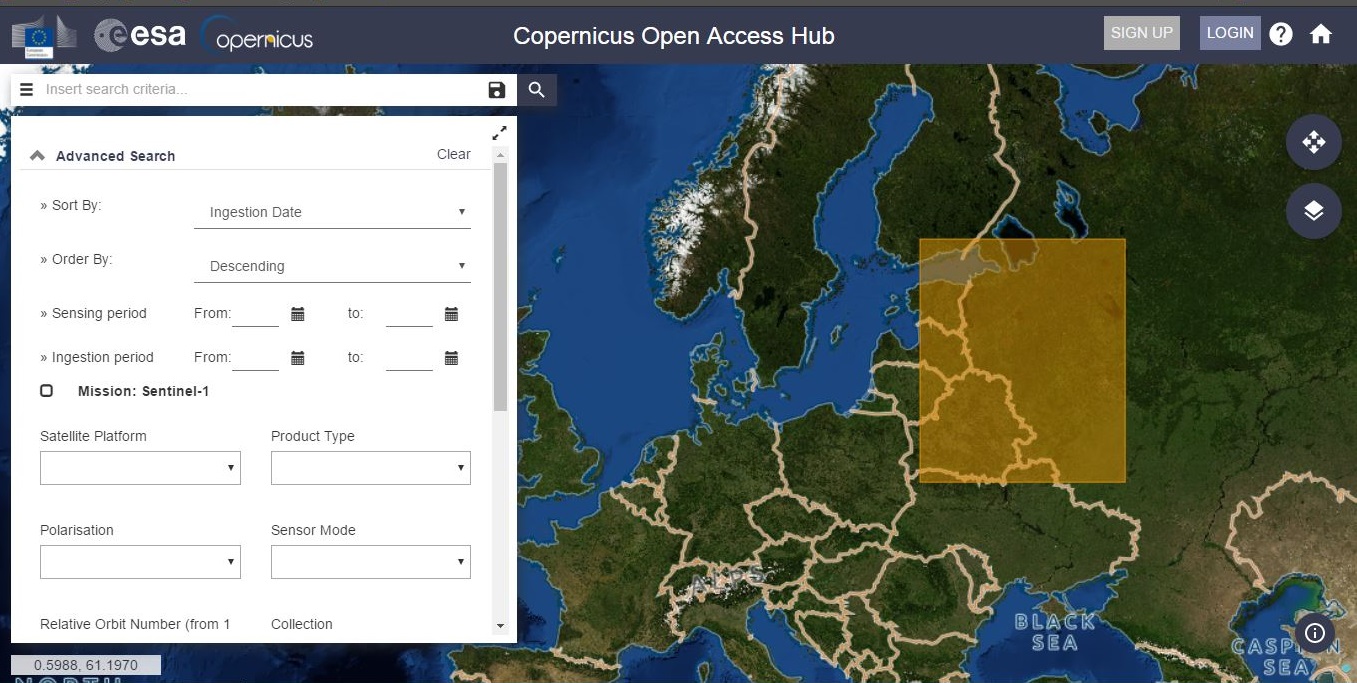Open Ingestion period to calendar picker

tap(451, 358)
